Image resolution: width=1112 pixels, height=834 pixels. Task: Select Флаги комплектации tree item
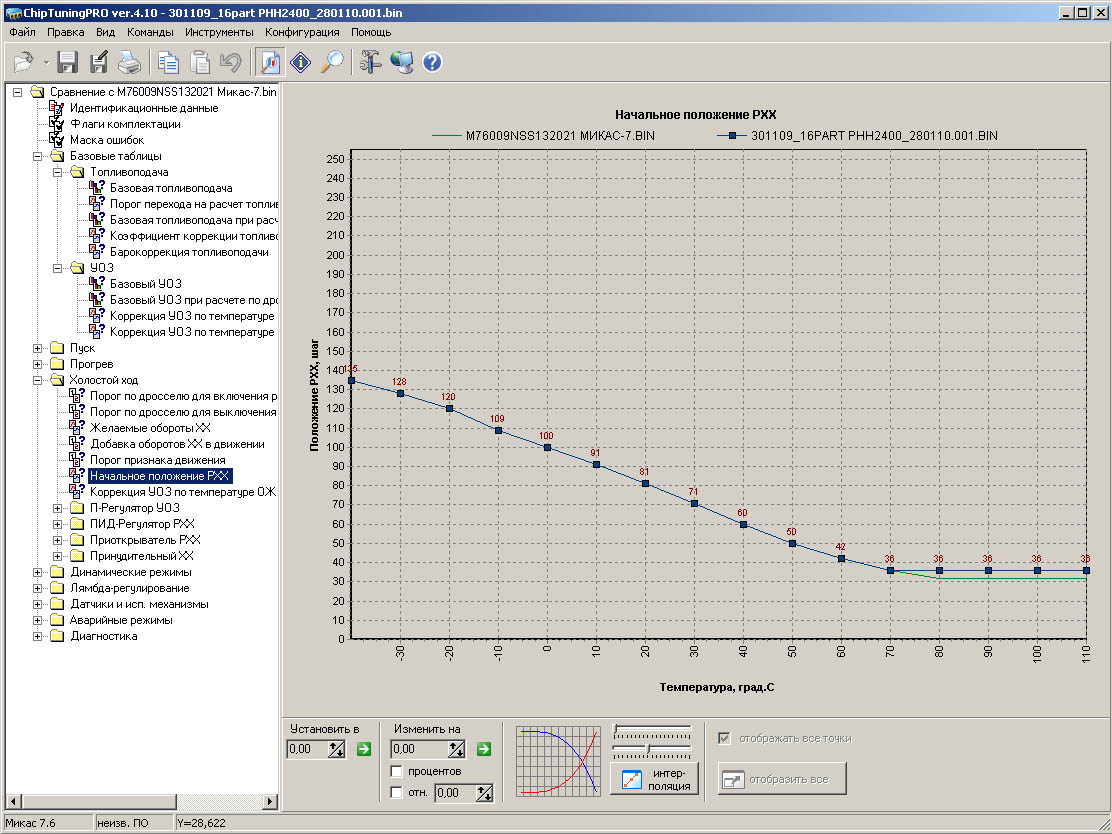125,124
